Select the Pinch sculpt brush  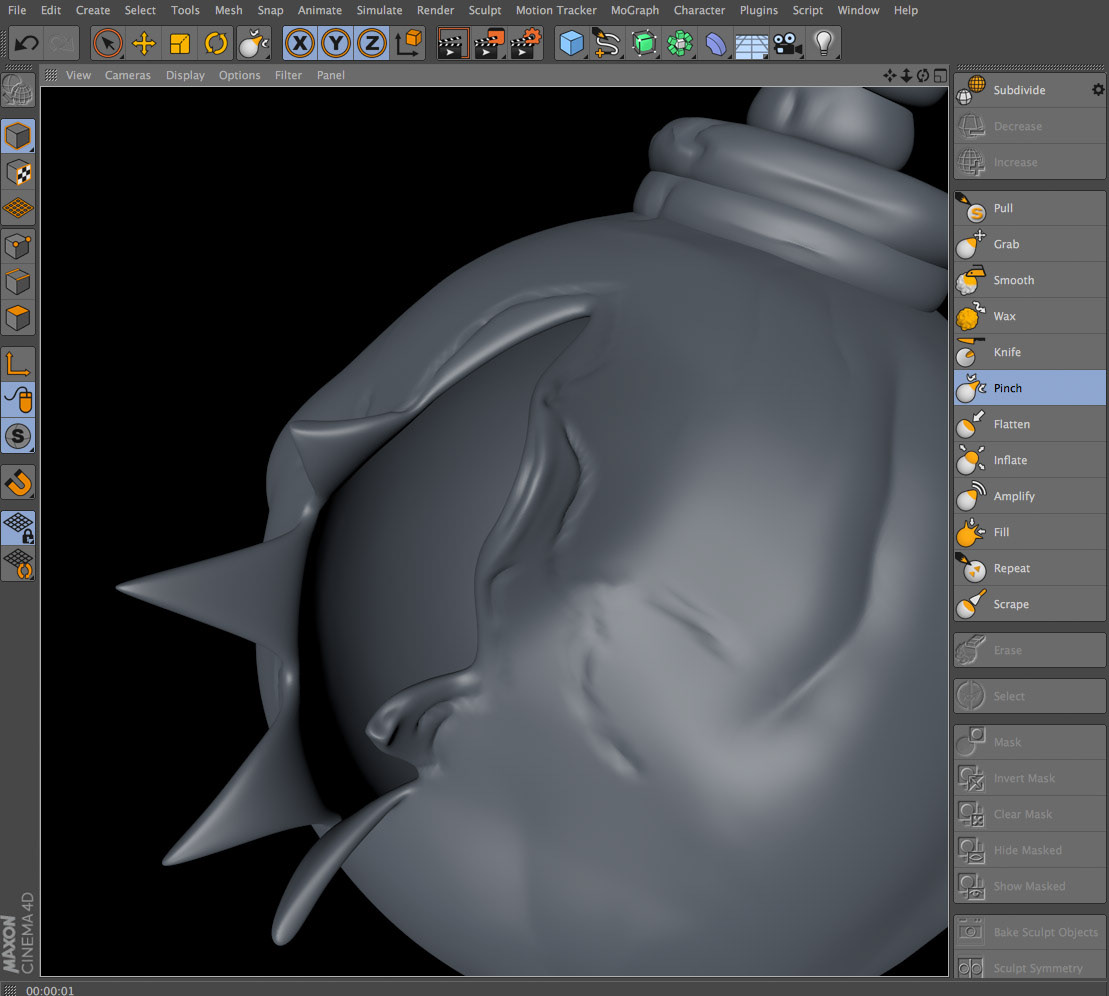click(x=1029, y=388)
